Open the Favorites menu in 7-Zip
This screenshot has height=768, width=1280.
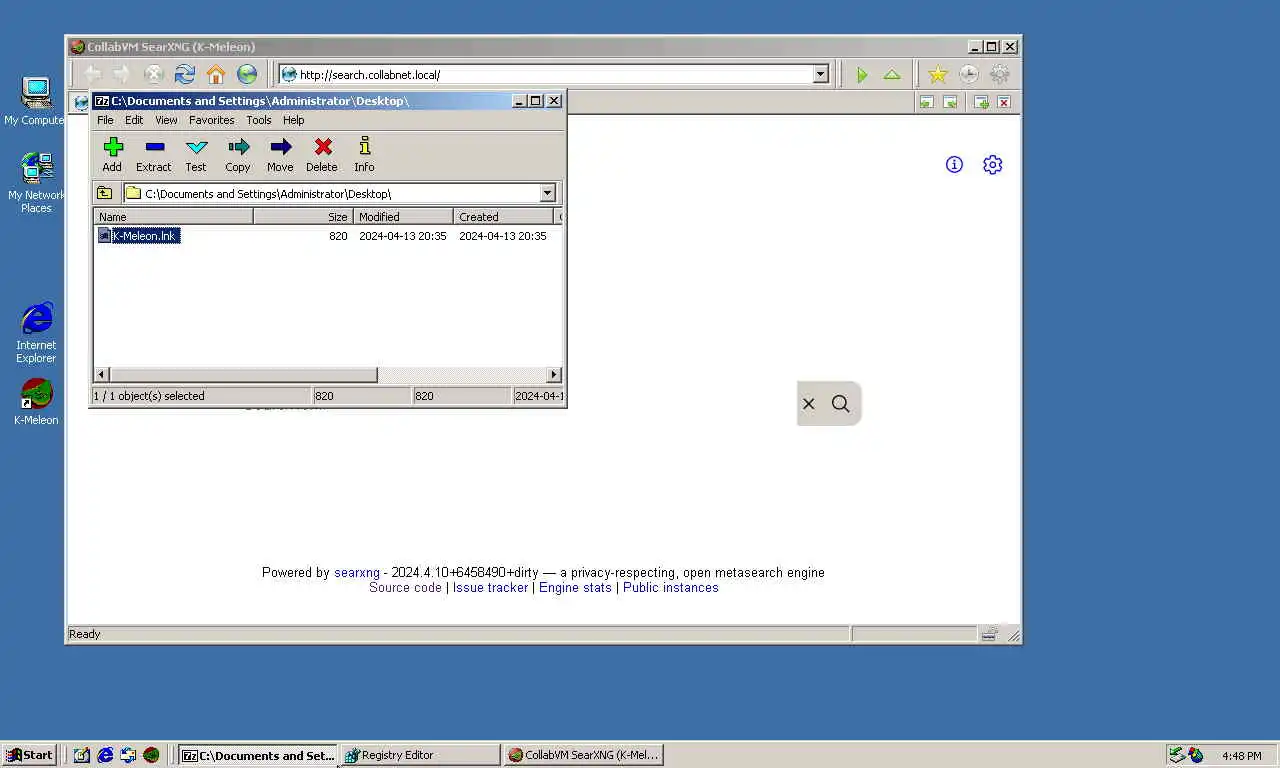[211, 120]
